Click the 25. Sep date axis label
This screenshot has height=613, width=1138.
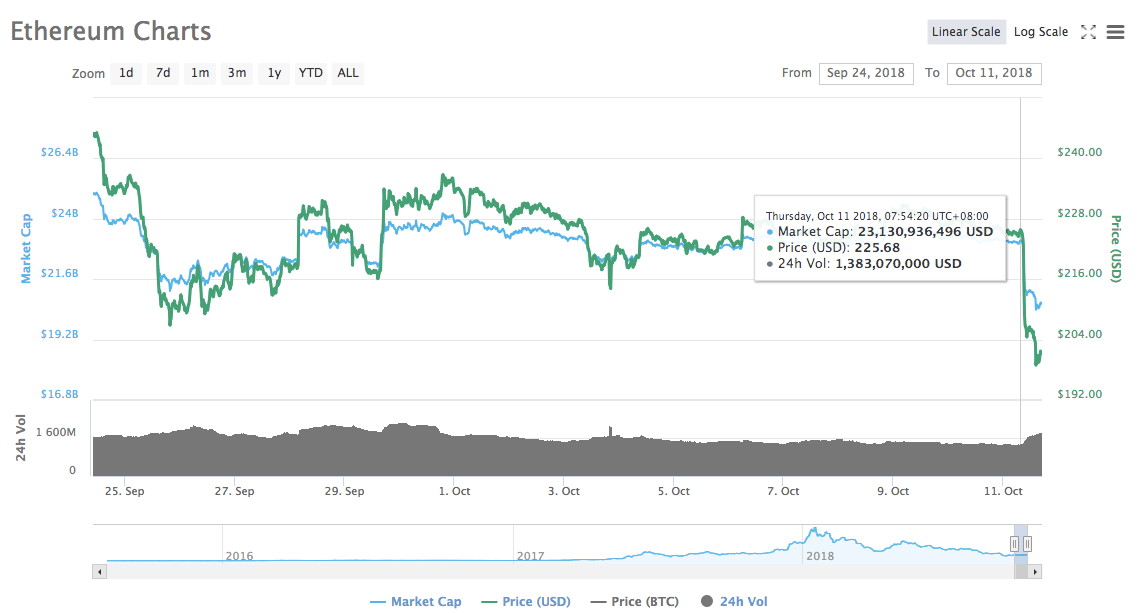click(125, 491)
